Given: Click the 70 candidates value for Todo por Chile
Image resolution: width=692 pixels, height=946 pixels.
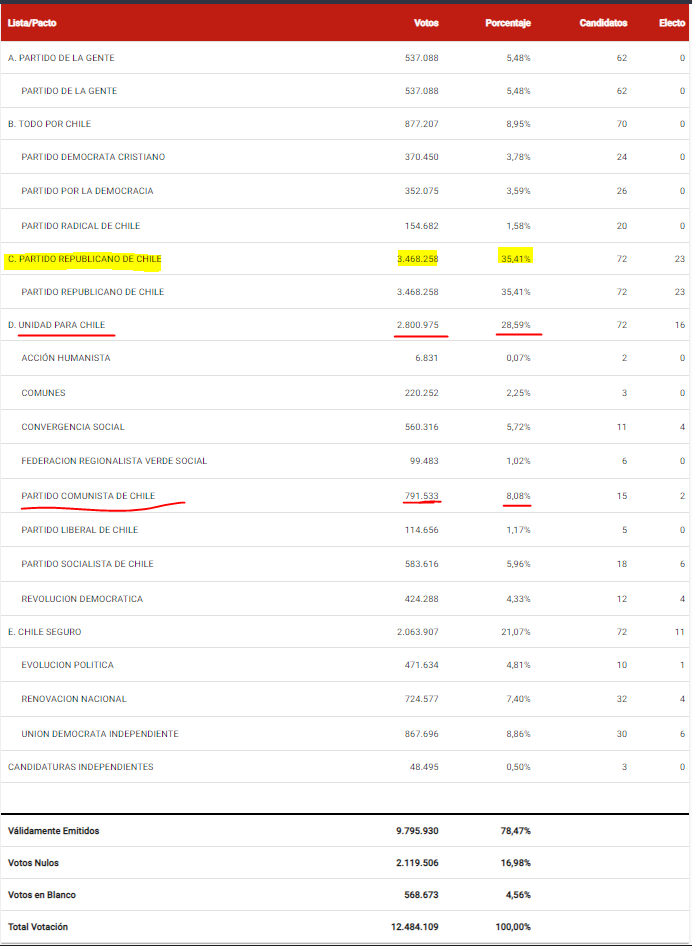Looking at the screenshot, I should click(x=622, y=124).
